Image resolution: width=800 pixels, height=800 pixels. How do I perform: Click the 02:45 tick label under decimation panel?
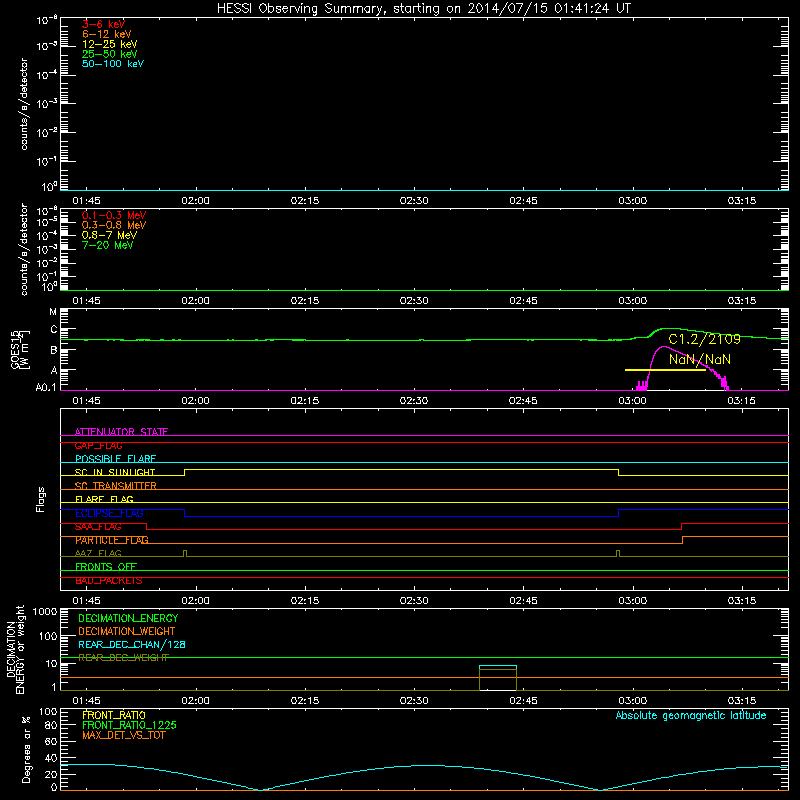pyautogui.click(x=523, y=701)
